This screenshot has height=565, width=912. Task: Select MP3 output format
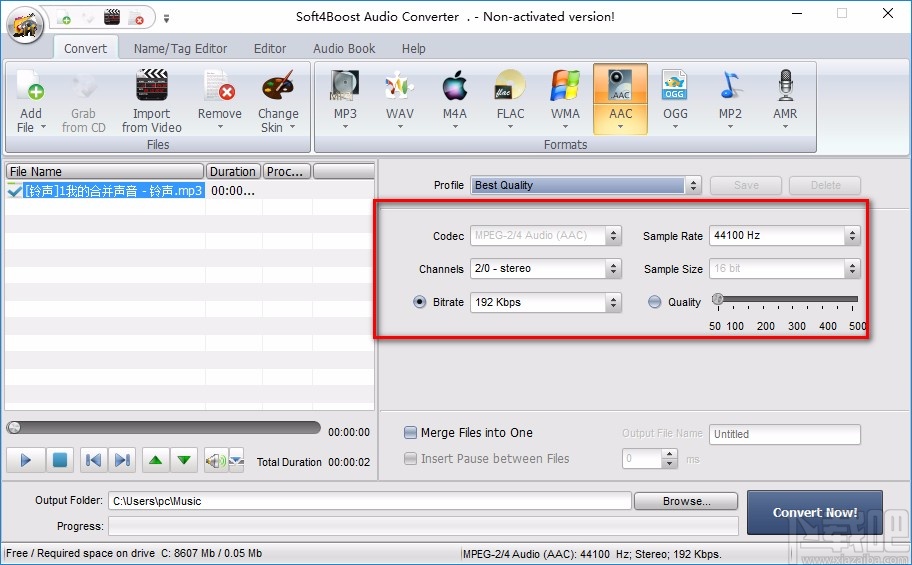point(345,87)
